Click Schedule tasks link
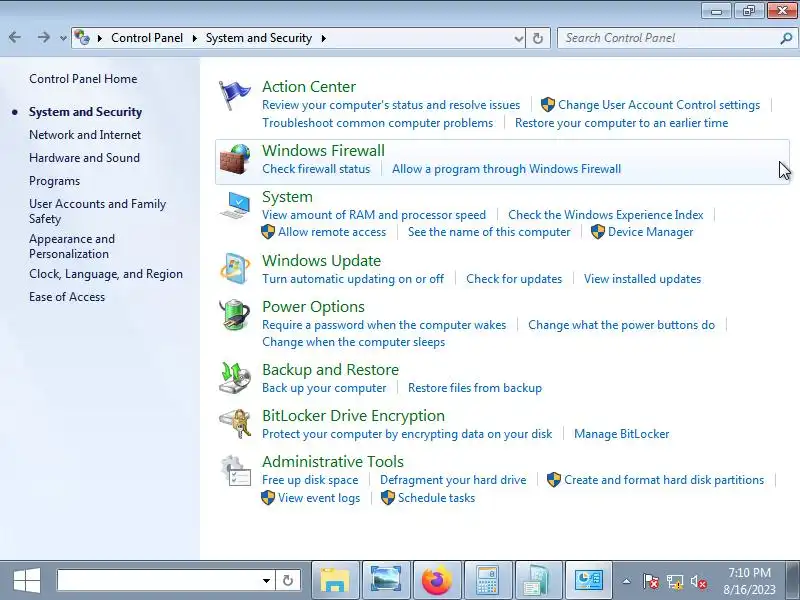 tap(436, 498)
